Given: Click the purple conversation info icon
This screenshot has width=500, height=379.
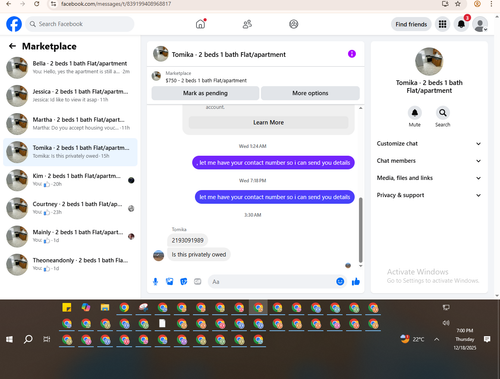Looking at the screenshot, I should 352,54.
